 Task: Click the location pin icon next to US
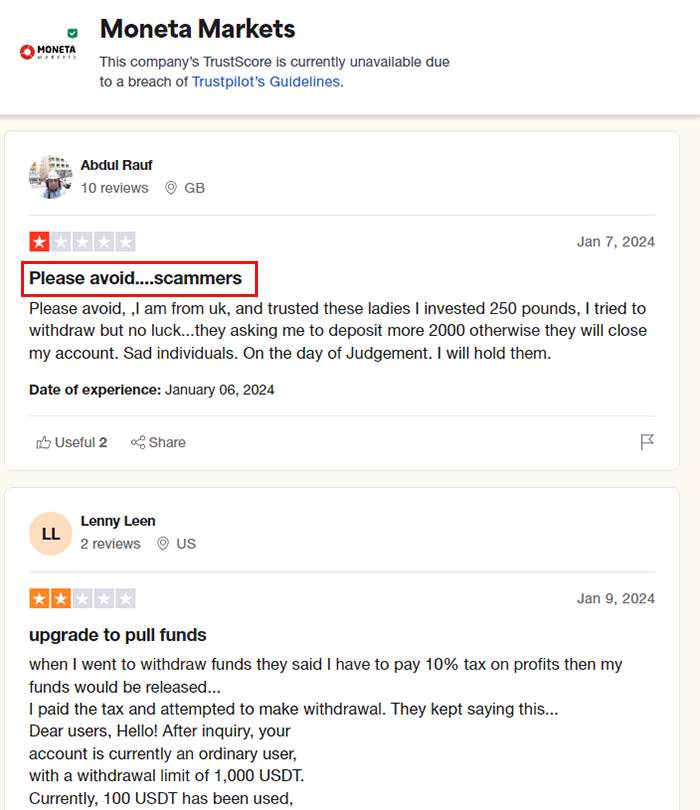coord(163,543)
